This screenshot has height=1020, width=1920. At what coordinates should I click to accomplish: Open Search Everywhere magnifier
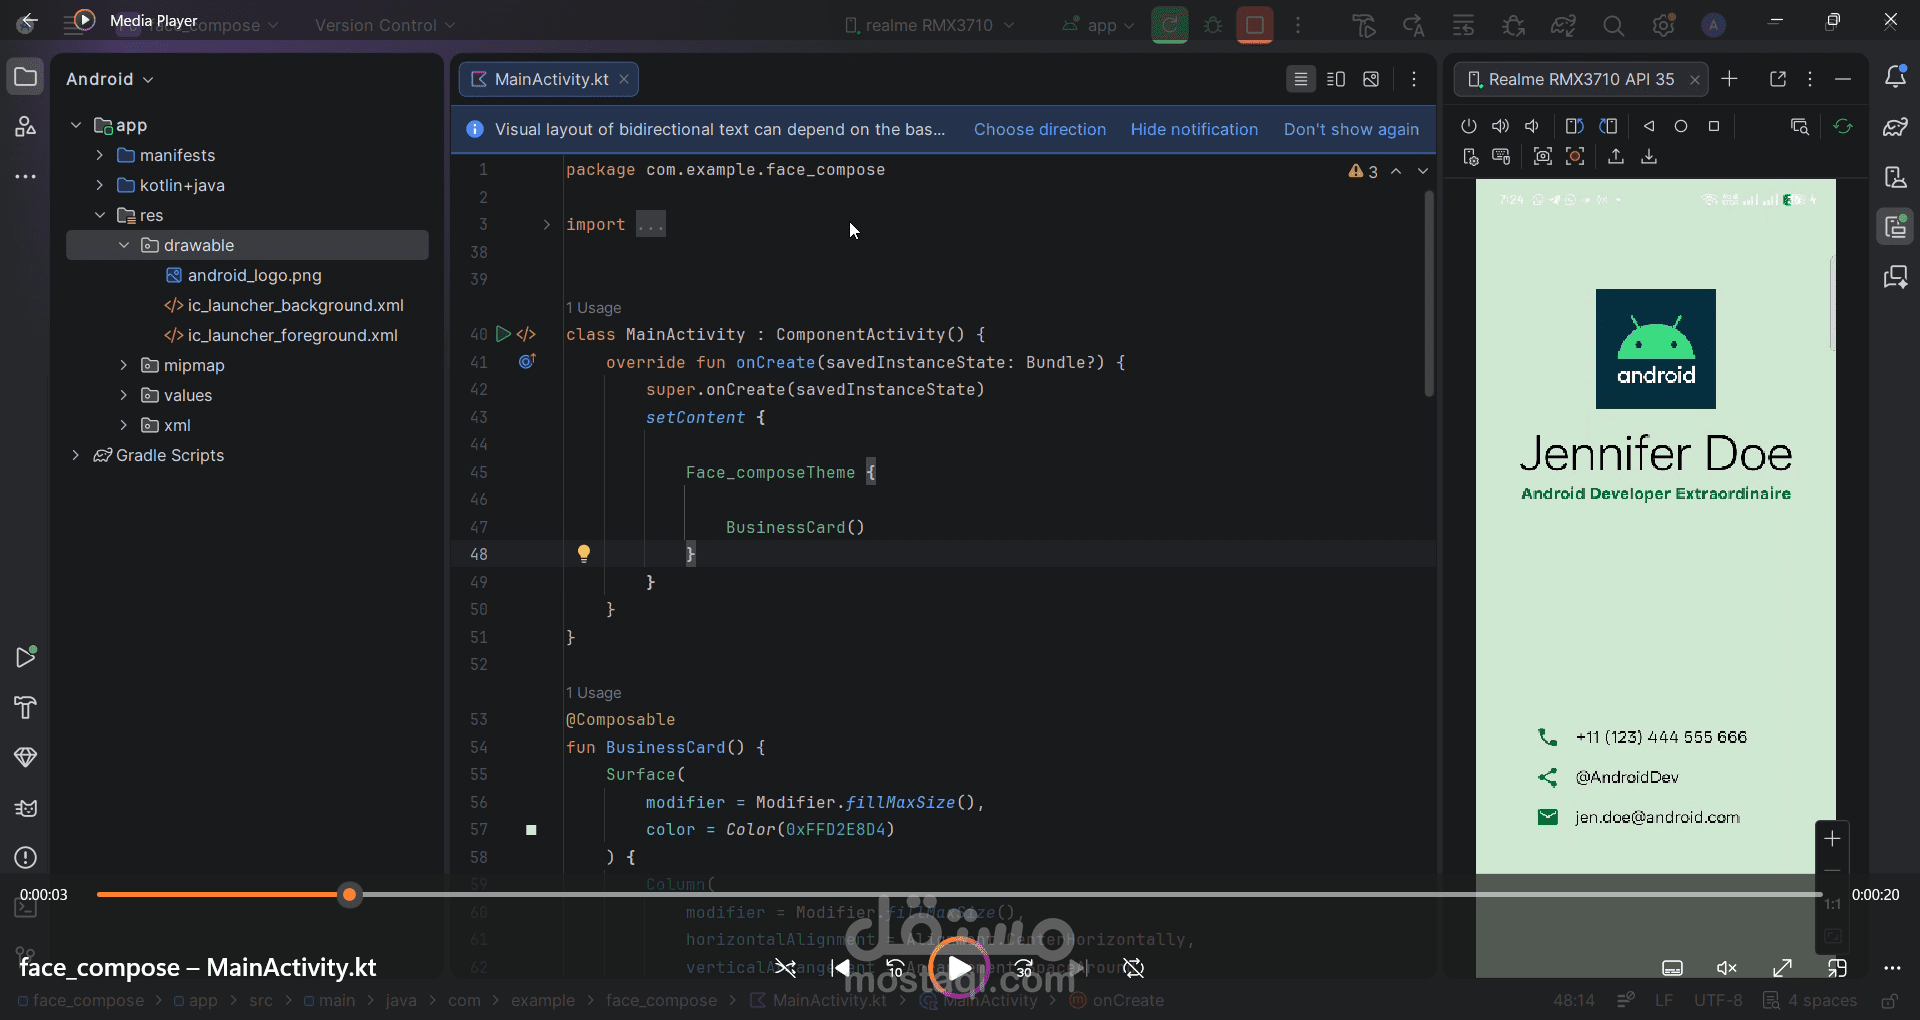[x=1613, y=26]
